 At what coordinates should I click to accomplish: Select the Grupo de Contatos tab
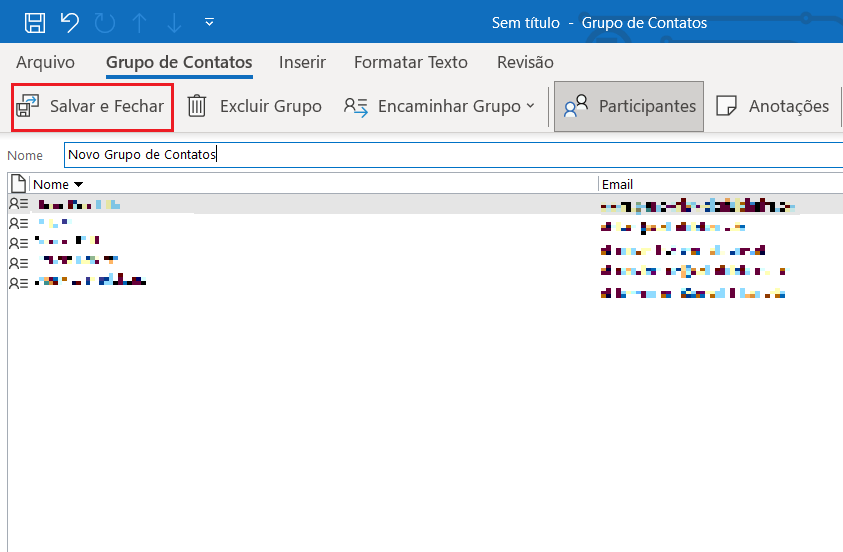click(179, 62)
